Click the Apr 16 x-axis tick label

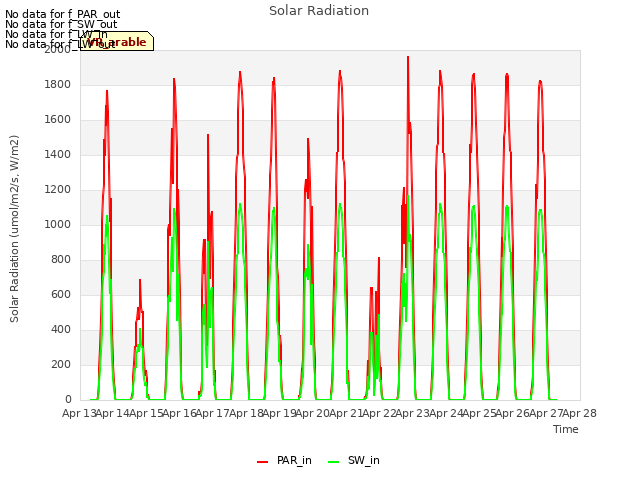[180, 413]
